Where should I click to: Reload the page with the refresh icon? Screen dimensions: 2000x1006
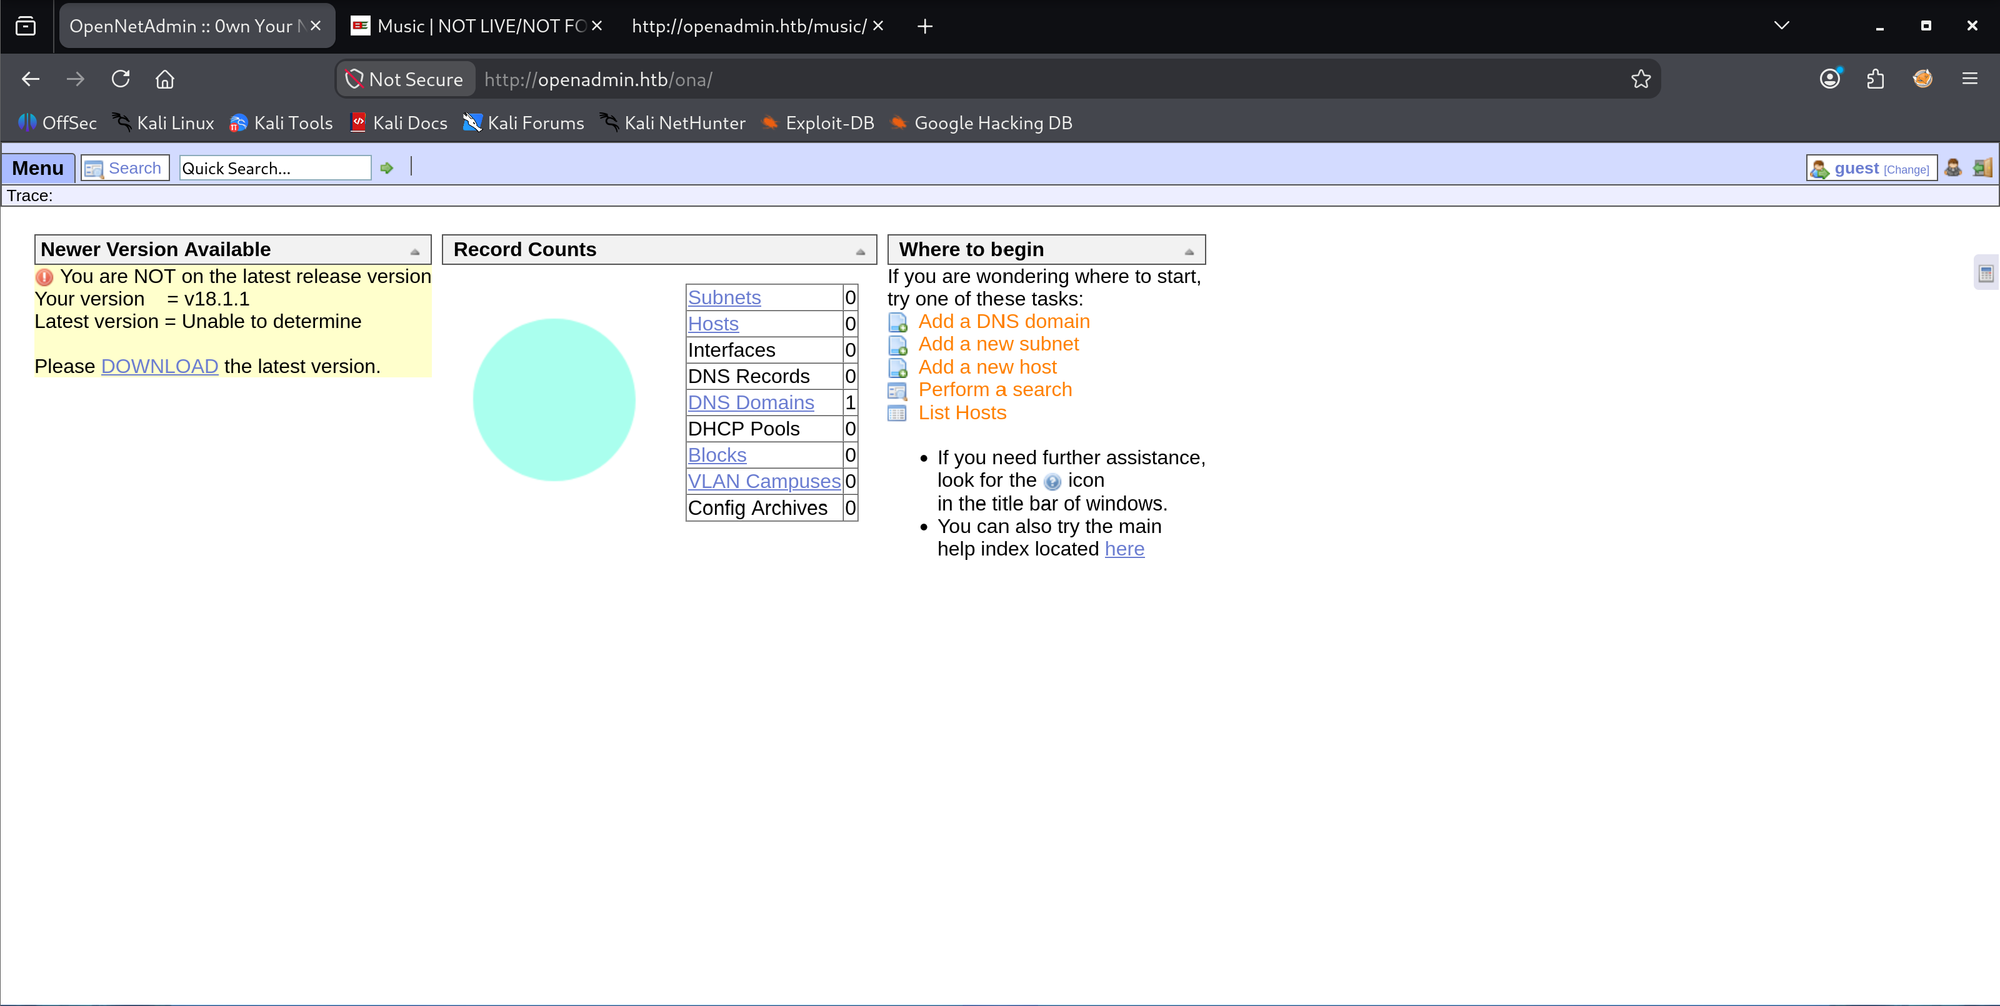(x=121, y=79)
